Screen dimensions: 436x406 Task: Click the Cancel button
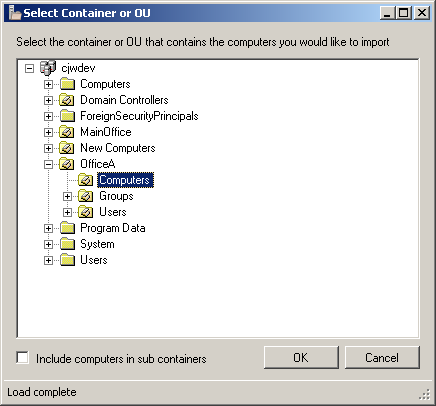pyautogui.click(x=382, y=357)
